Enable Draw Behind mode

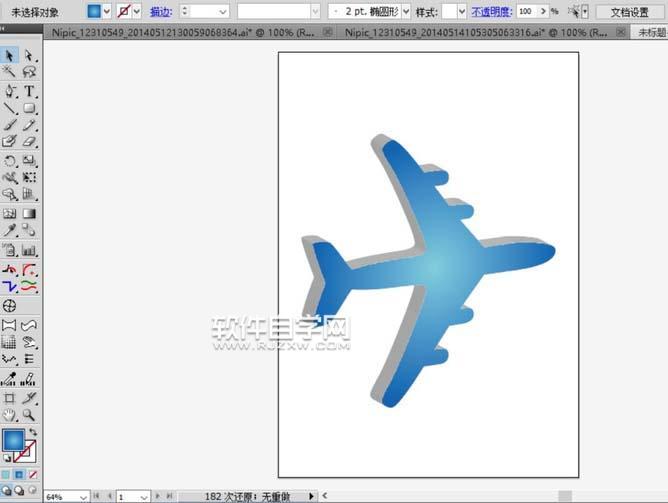tap(19, 491)
